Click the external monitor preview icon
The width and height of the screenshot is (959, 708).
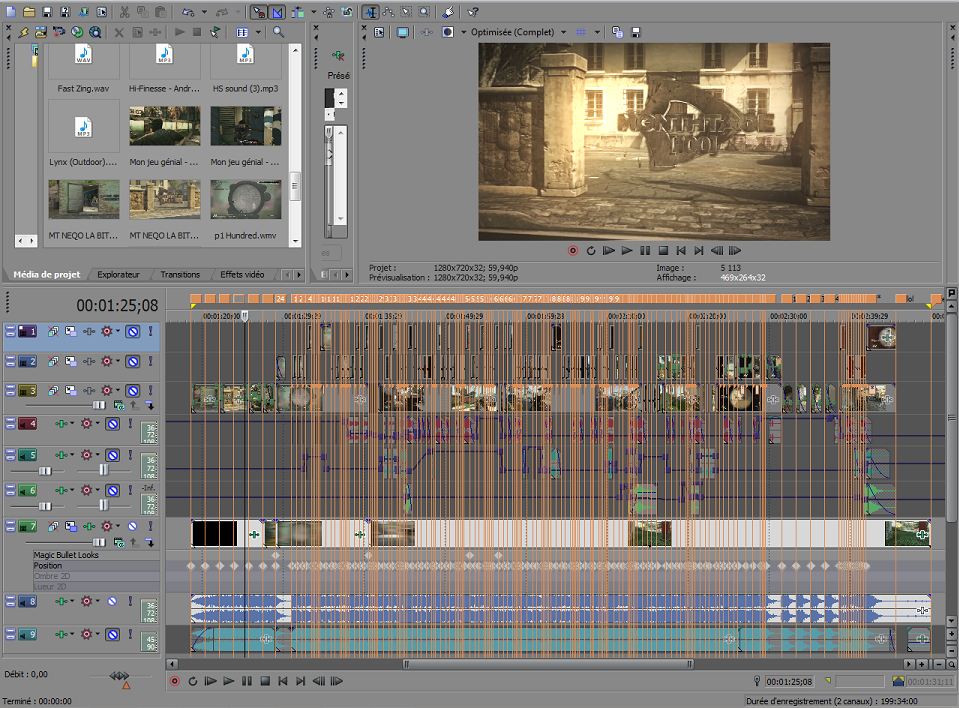click(402, 32)
